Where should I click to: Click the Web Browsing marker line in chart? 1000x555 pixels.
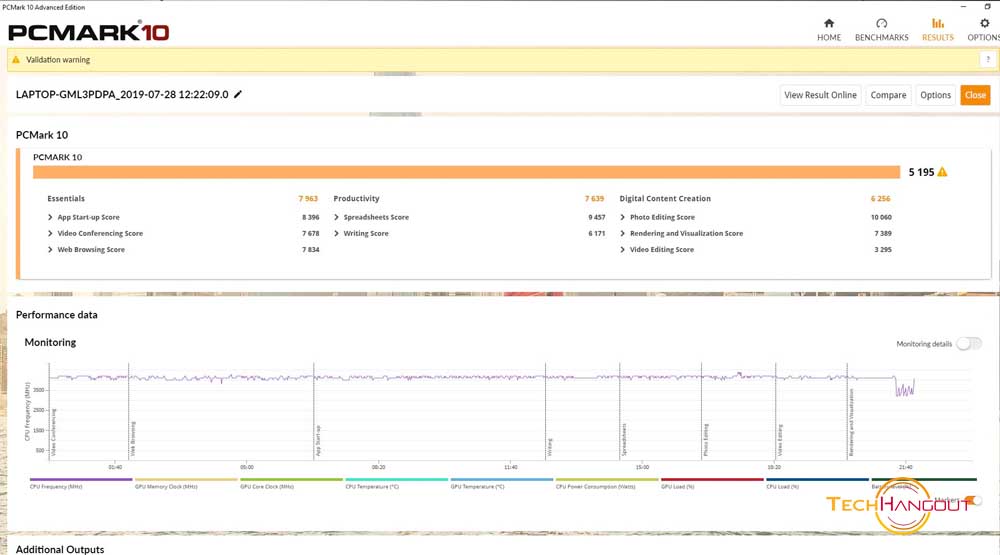tap(129, 411)
